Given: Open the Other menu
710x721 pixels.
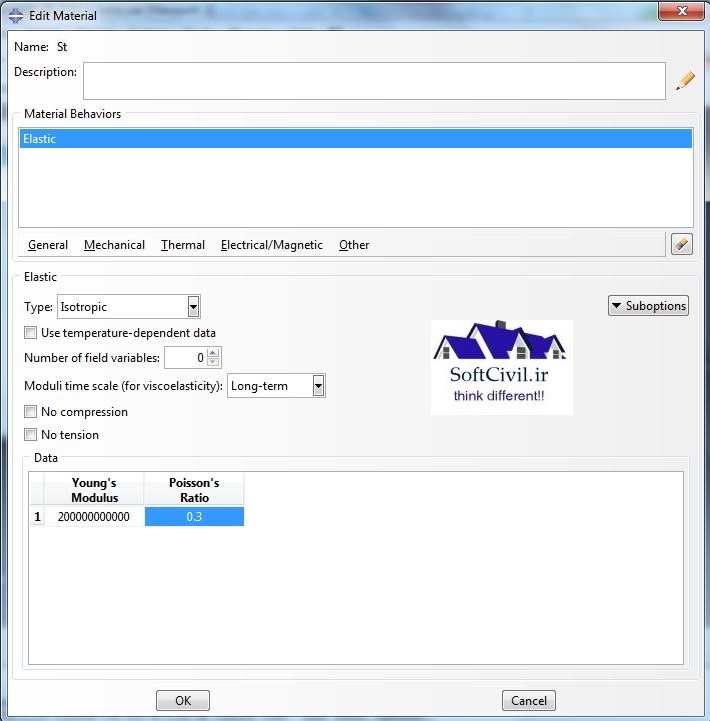Looking at the screenshot, I should [354, 245].
